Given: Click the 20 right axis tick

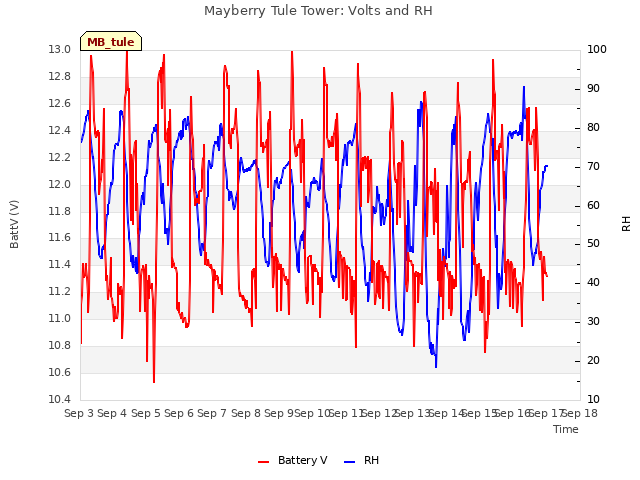Looking at the screenshot, I should point(593,360).
